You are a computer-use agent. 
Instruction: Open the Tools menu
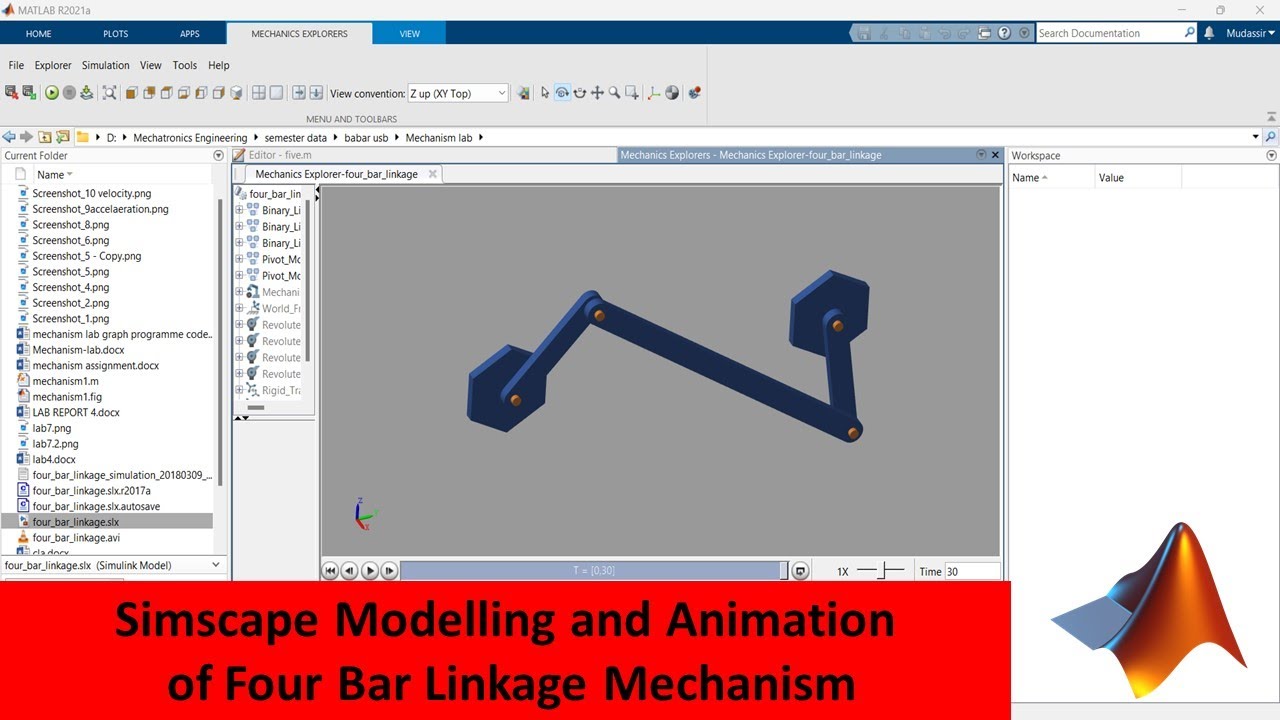tap(185, 65)
